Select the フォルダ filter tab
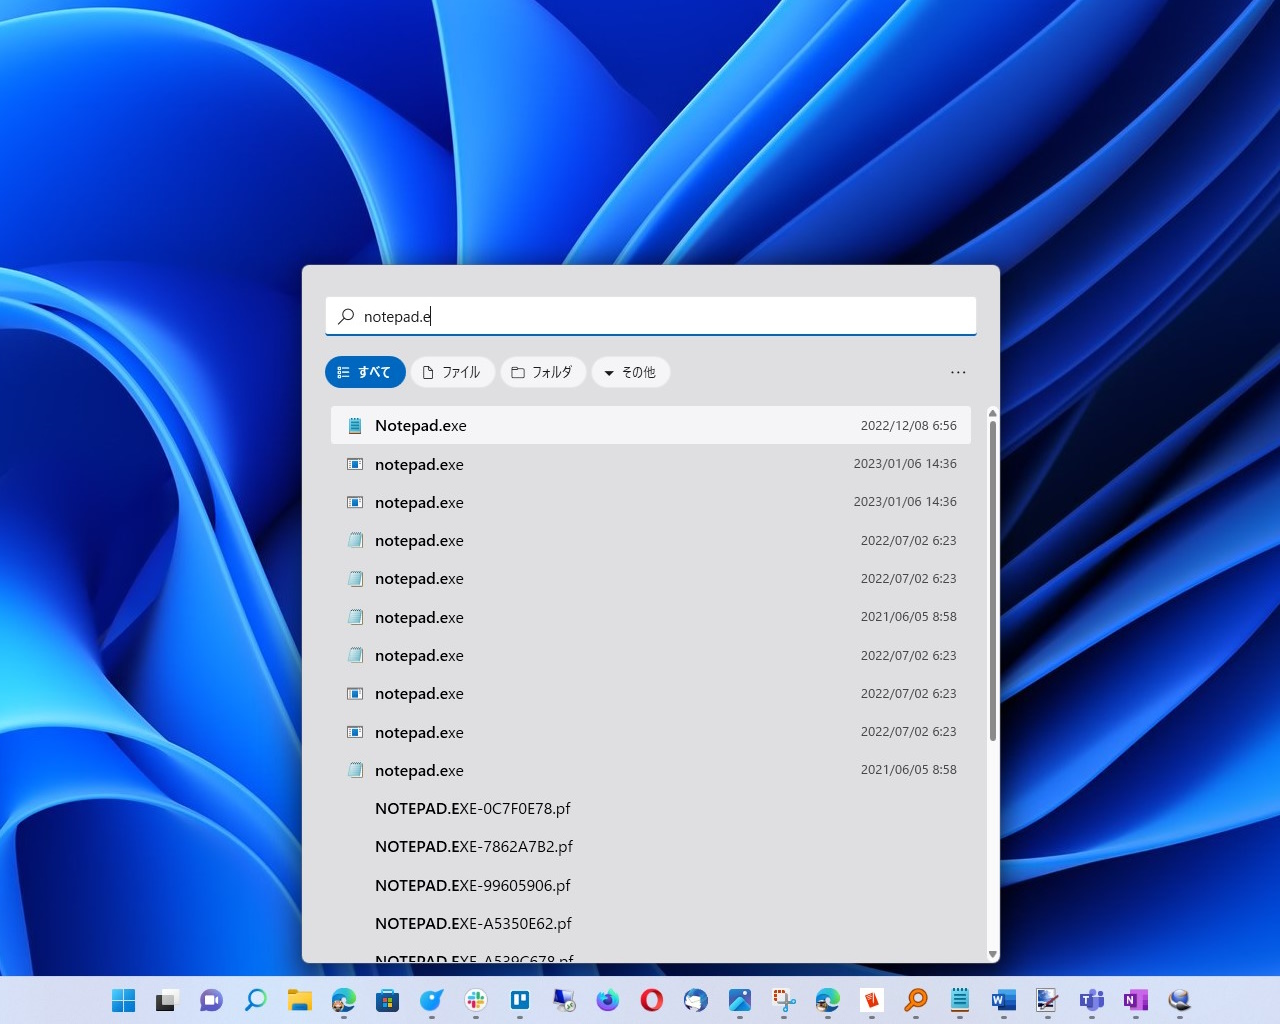Image resolution: width=1280 pixels, height=1024 pixels. 542,372
